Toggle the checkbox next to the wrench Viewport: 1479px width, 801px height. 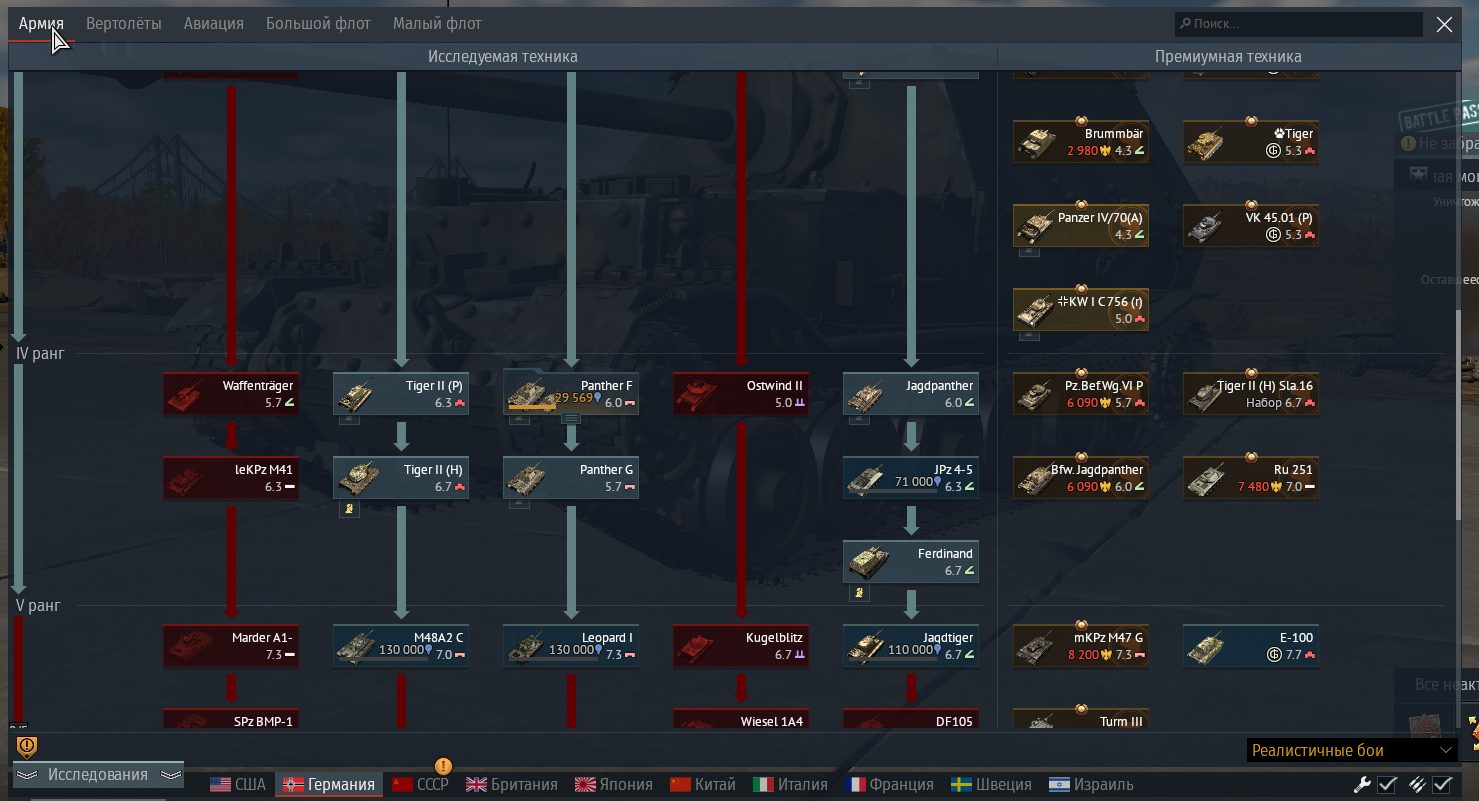[x=1387, y=785]
